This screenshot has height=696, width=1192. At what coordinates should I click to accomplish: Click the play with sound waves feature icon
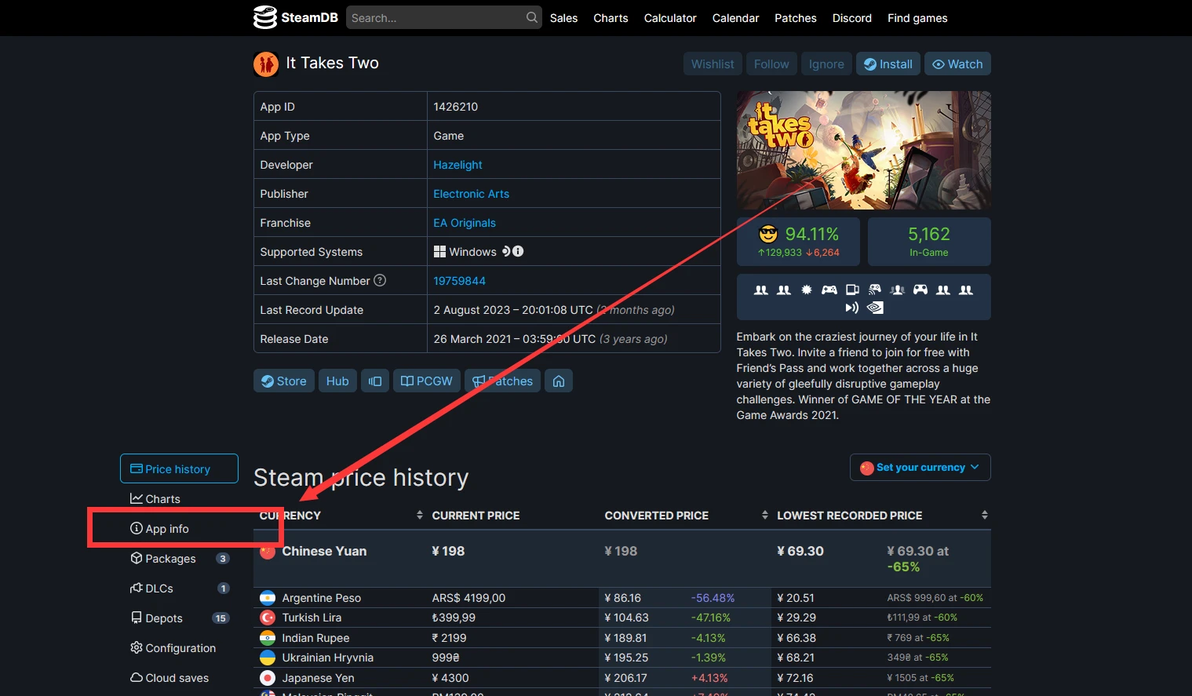point(851,308)
